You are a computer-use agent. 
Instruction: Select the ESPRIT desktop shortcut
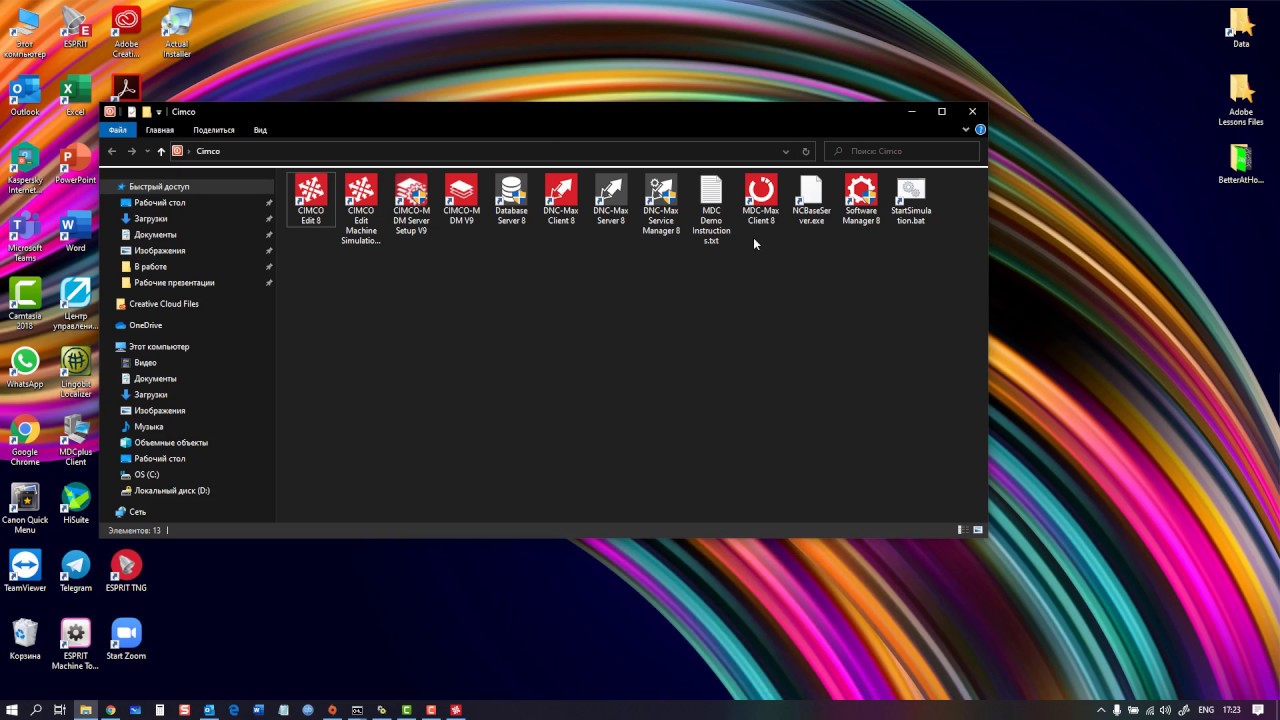coord(75,27)
